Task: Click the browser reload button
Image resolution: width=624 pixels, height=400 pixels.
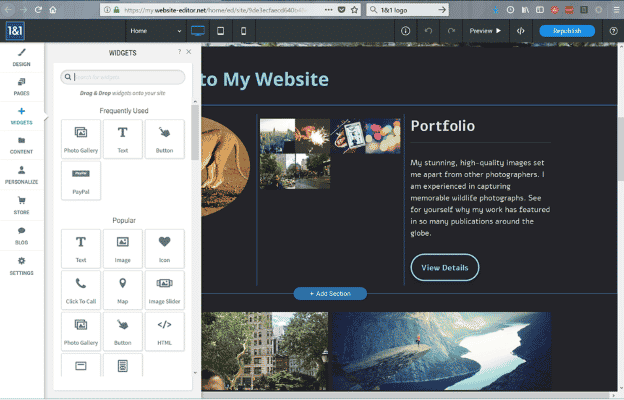Action: (38, 10)
